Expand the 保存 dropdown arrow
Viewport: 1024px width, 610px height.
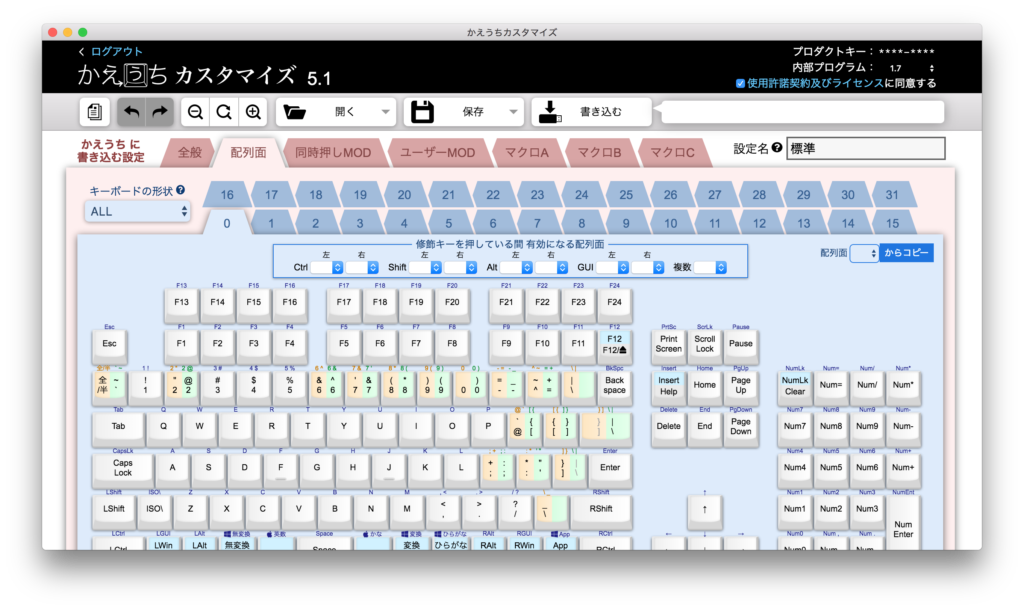click(x=513, y=112)
